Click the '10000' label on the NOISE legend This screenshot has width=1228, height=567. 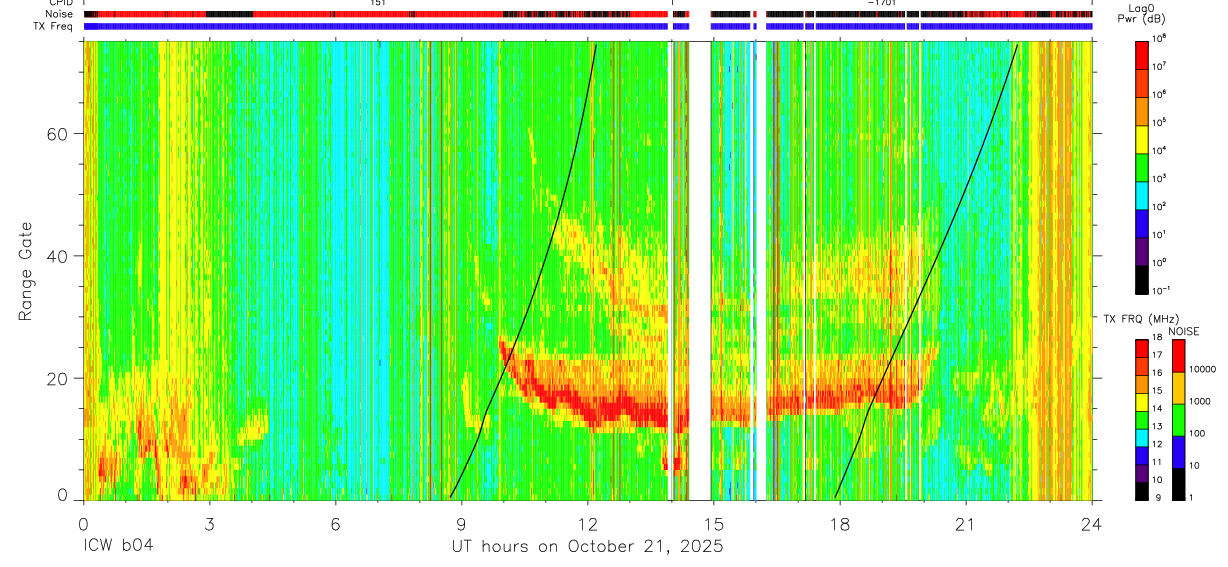[1203, 370]
